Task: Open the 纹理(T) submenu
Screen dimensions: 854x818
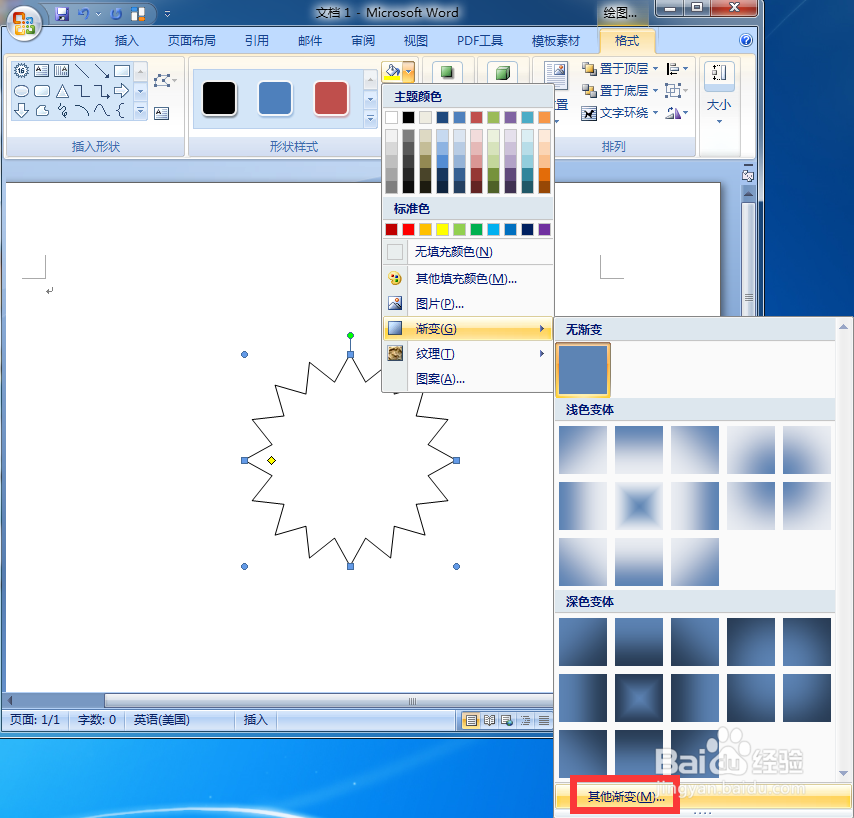Action: point(468,354)
